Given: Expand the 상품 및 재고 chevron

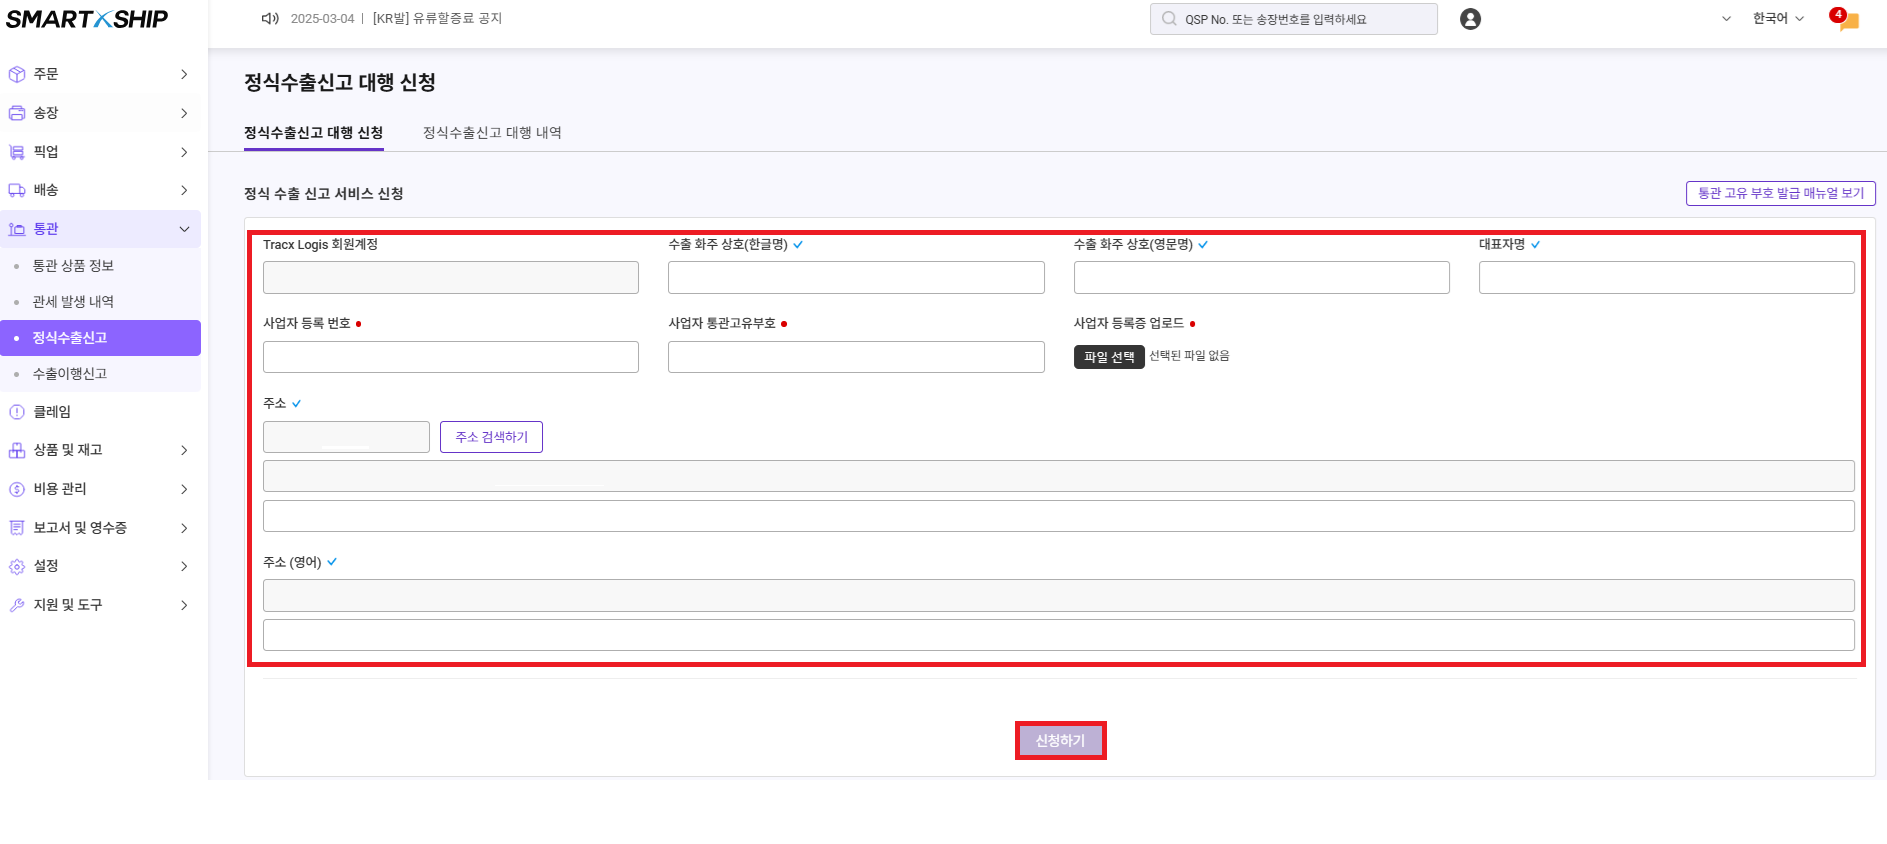Looking at the screenshot, I should [x=184, y=450].
